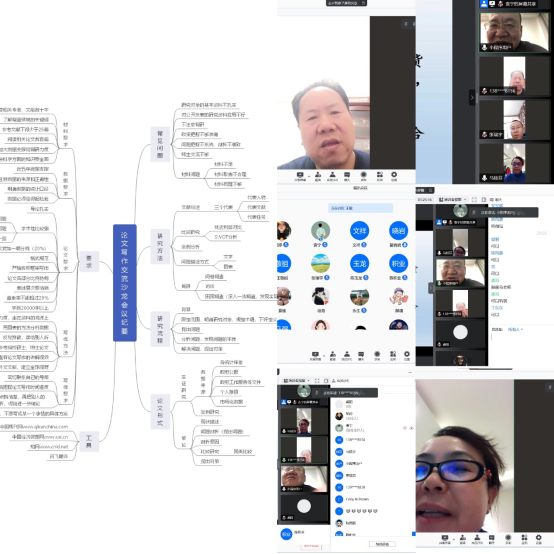
Task: Toggle the microphone on bottom video tile, top-right panel
Action: point(484,178)
